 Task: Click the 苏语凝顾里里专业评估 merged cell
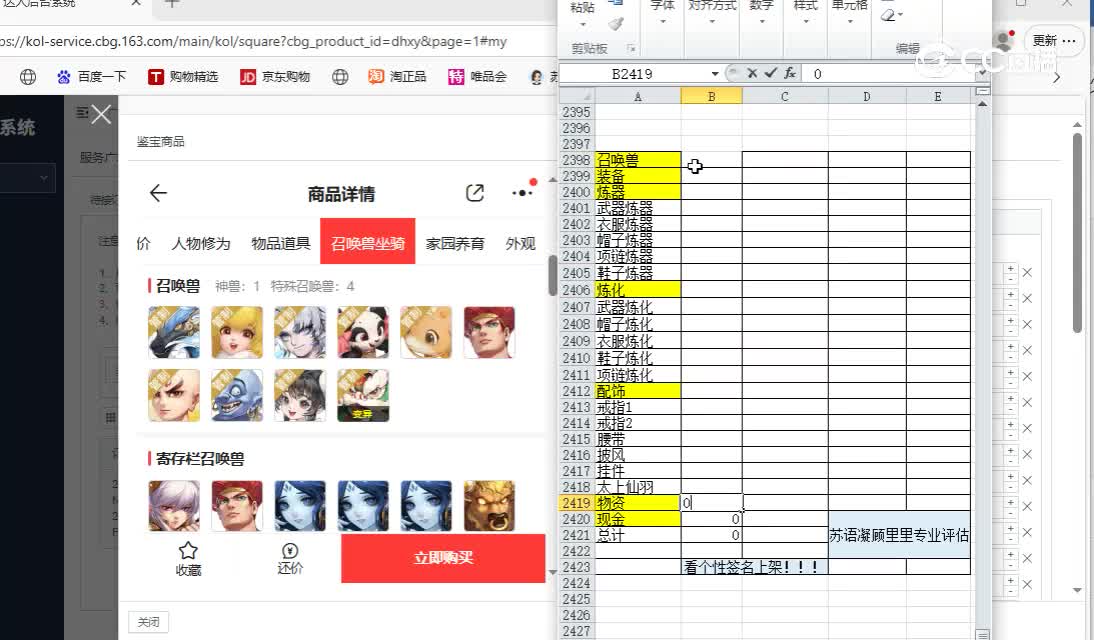(x=899, y=535)
